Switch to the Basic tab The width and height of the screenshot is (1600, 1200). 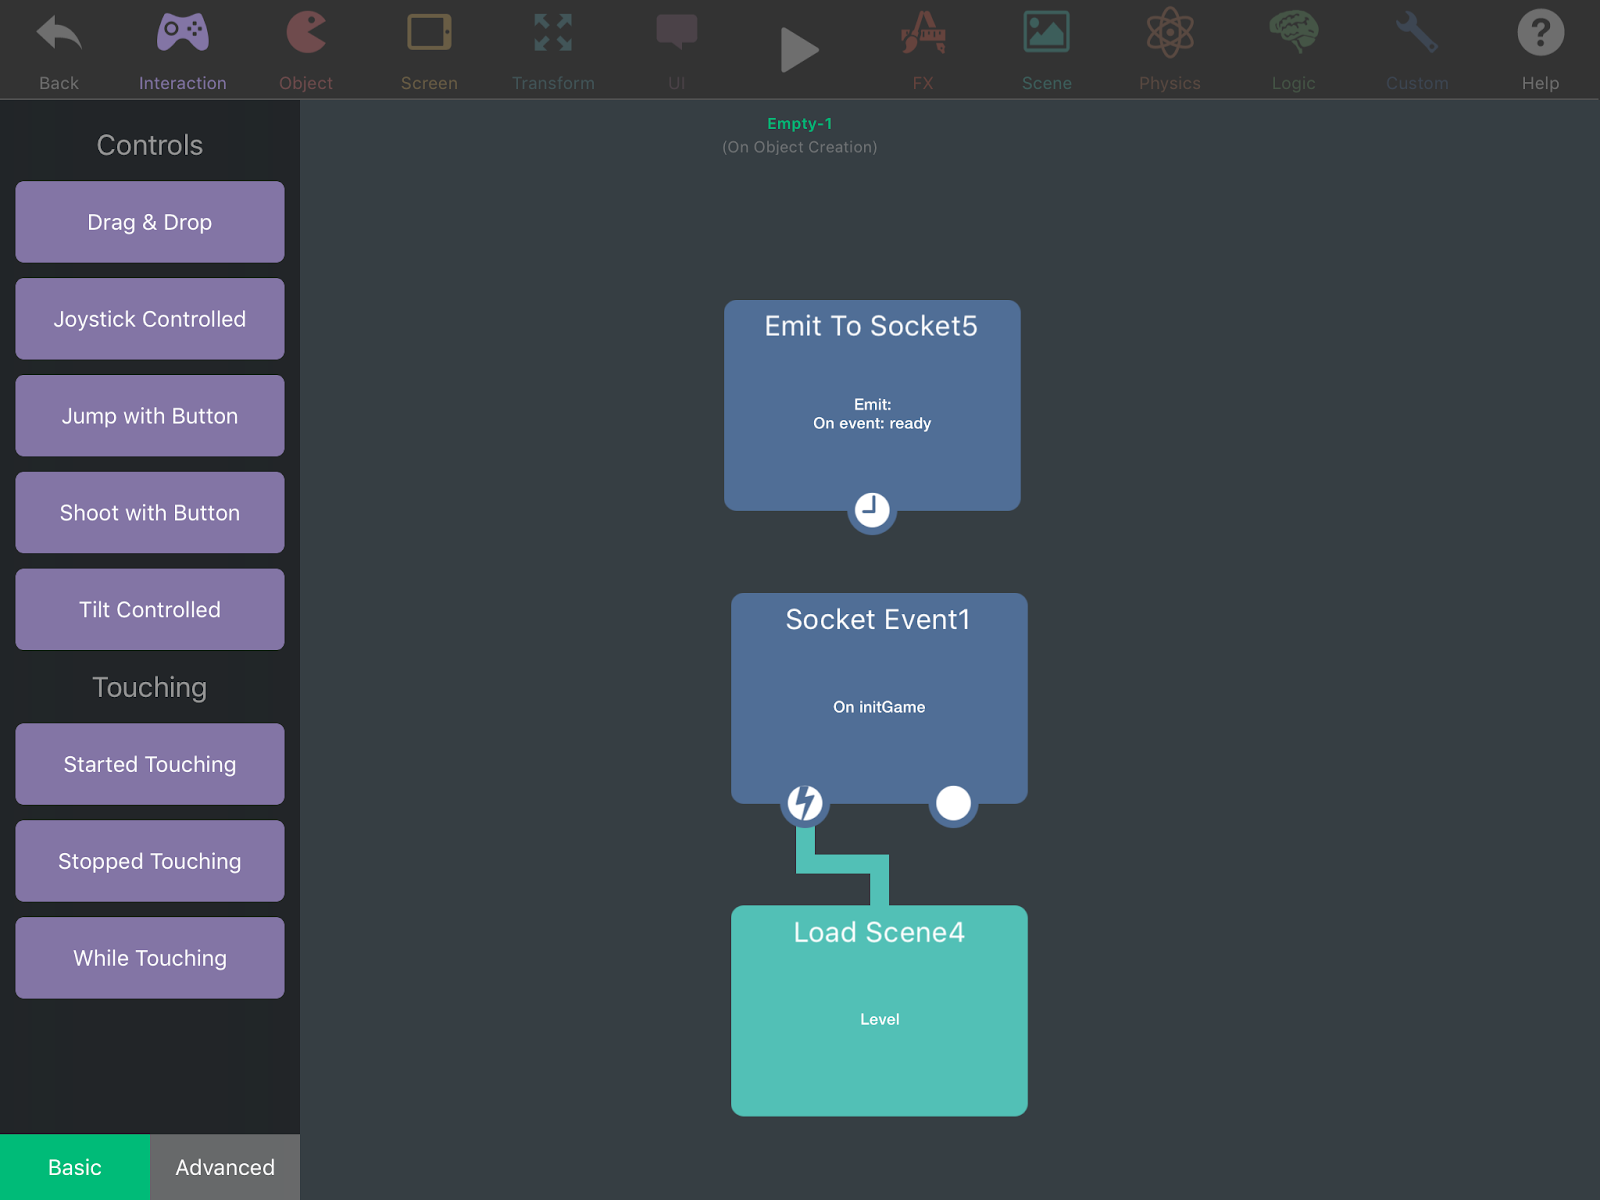75,1167
